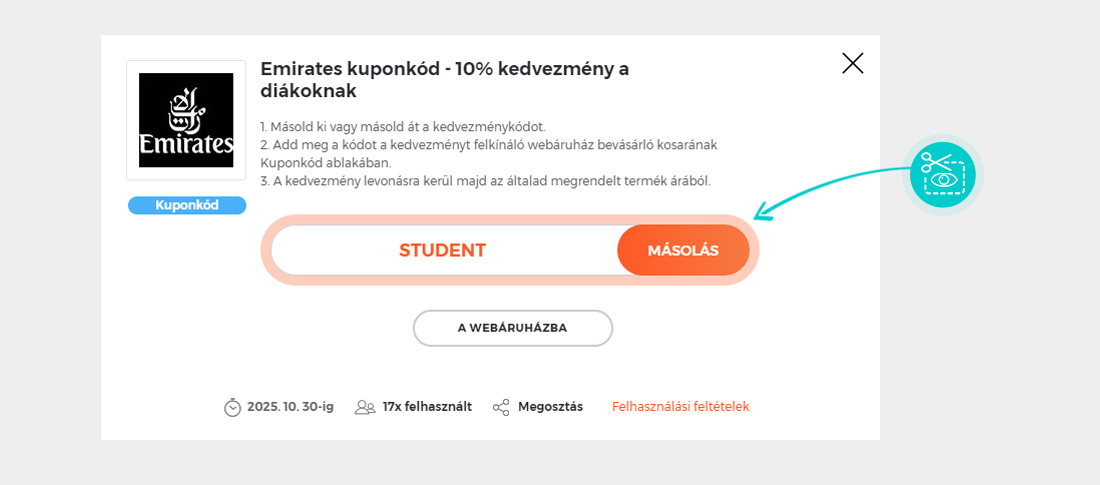This screenshot has height=485, width=1100.
Task: Click instruction step 2 about adding the code
Action: (x=488, y=145)
